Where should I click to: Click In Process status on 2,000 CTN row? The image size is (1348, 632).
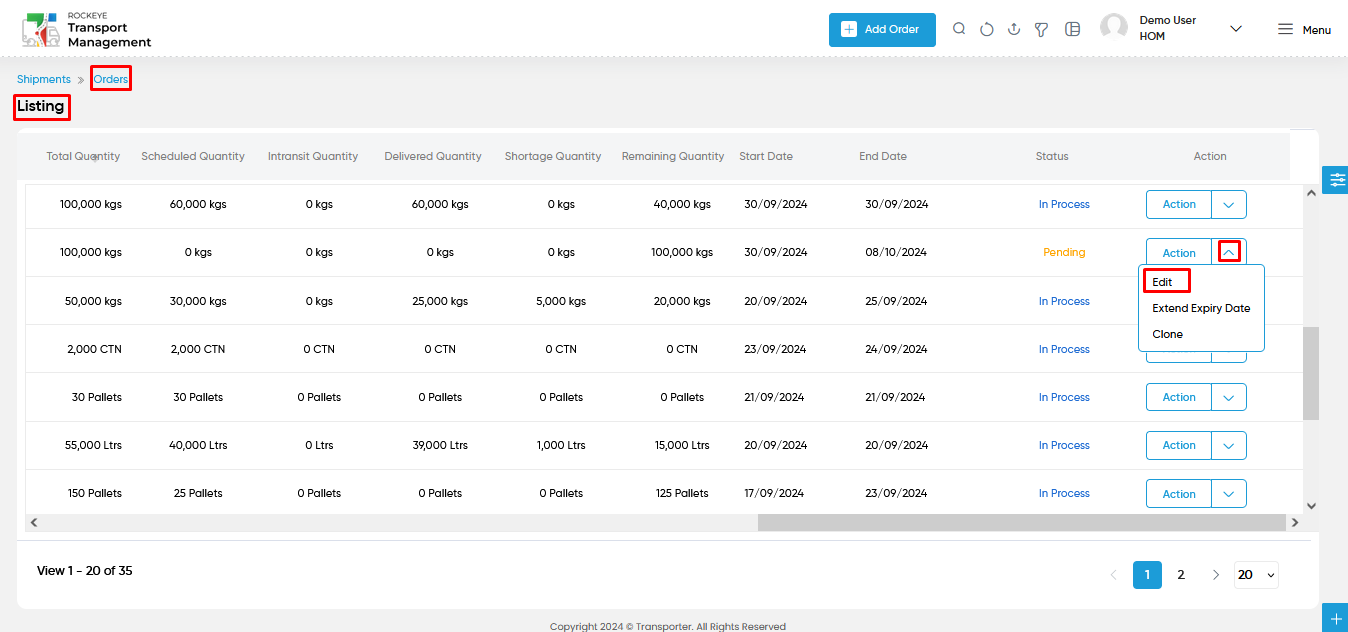(1064, 349)
